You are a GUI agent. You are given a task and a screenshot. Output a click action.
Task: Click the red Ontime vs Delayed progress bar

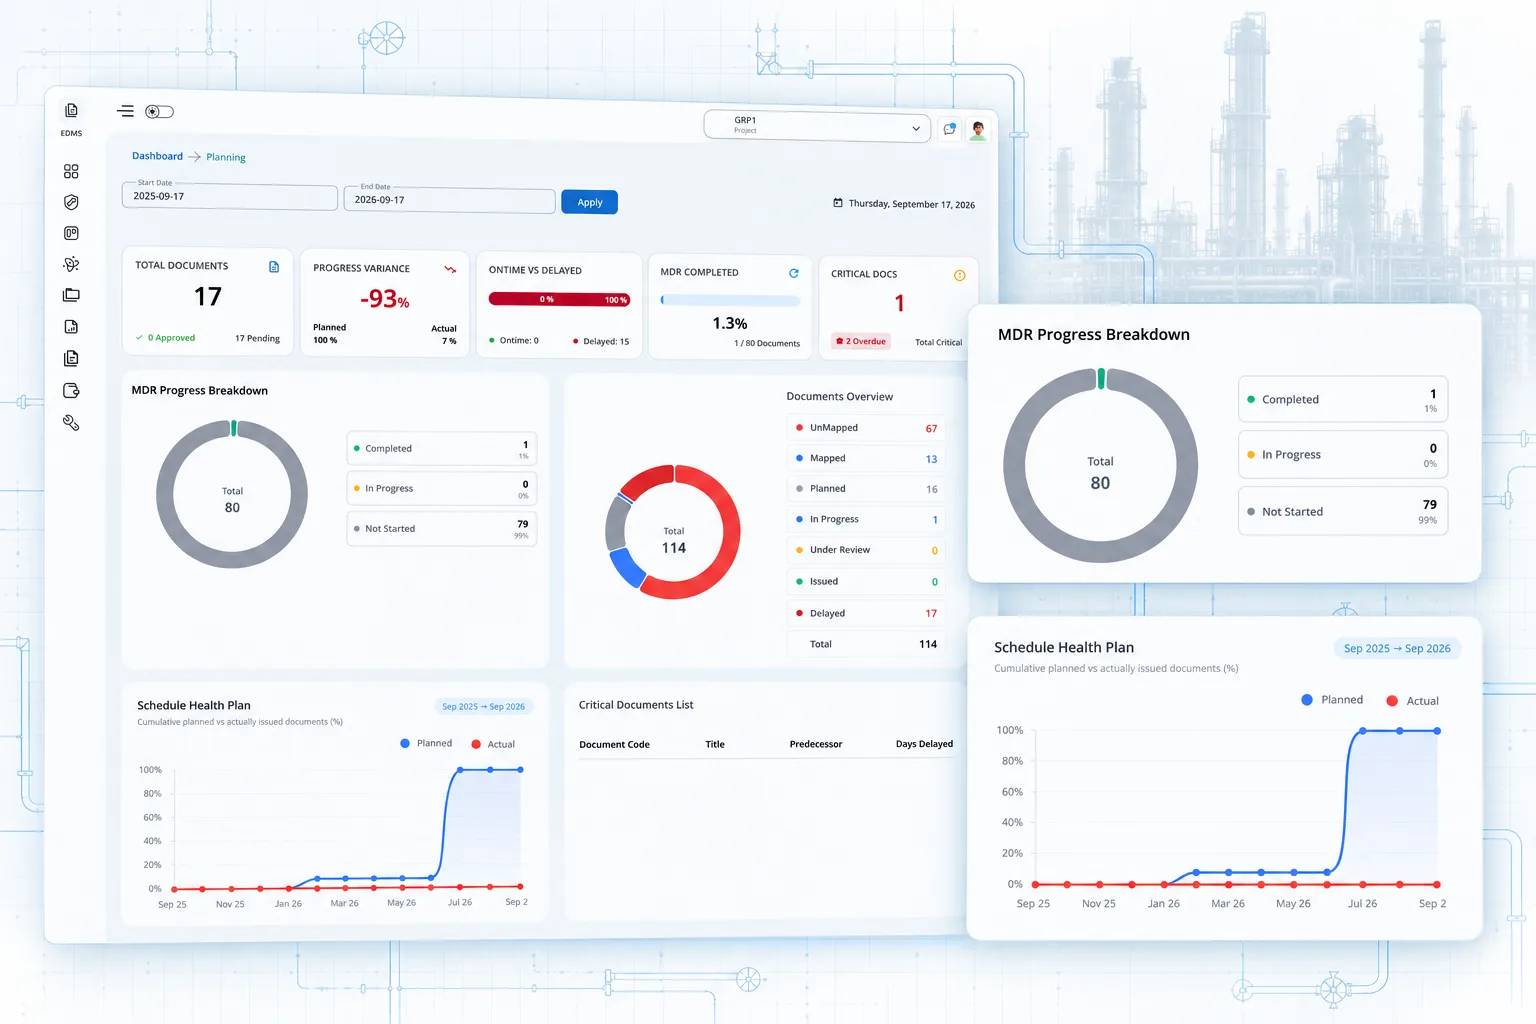pos(559,299)
